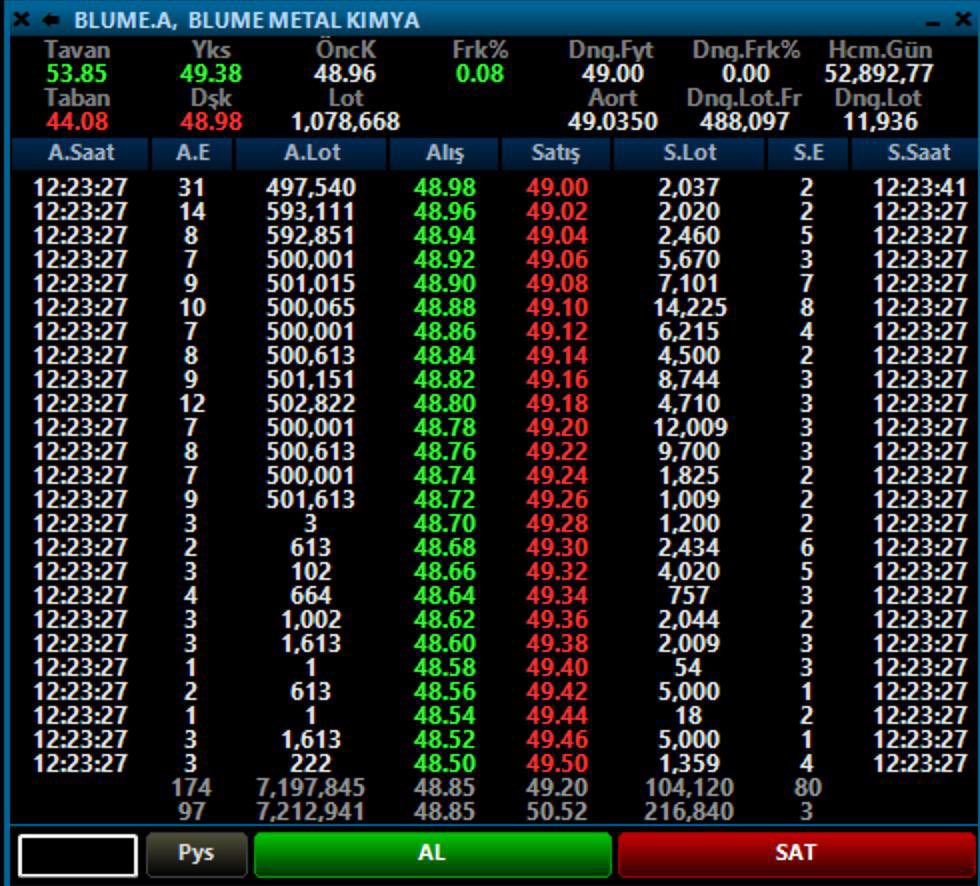Select best bid price 48.98

[444, 188]
